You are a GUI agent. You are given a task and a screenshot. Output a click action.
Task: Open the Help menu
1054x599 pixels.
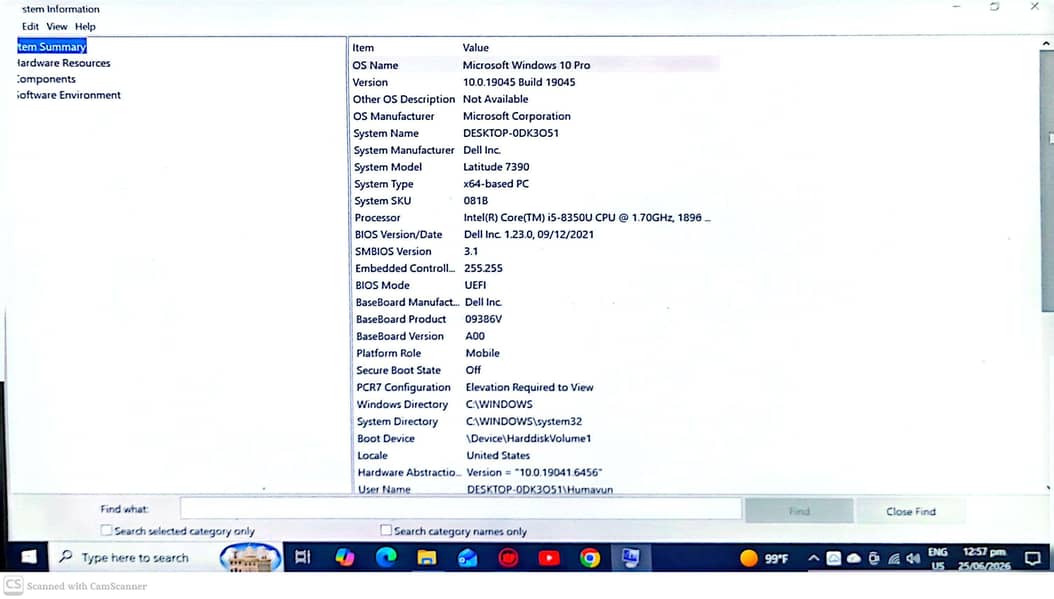tap(85, 26)
